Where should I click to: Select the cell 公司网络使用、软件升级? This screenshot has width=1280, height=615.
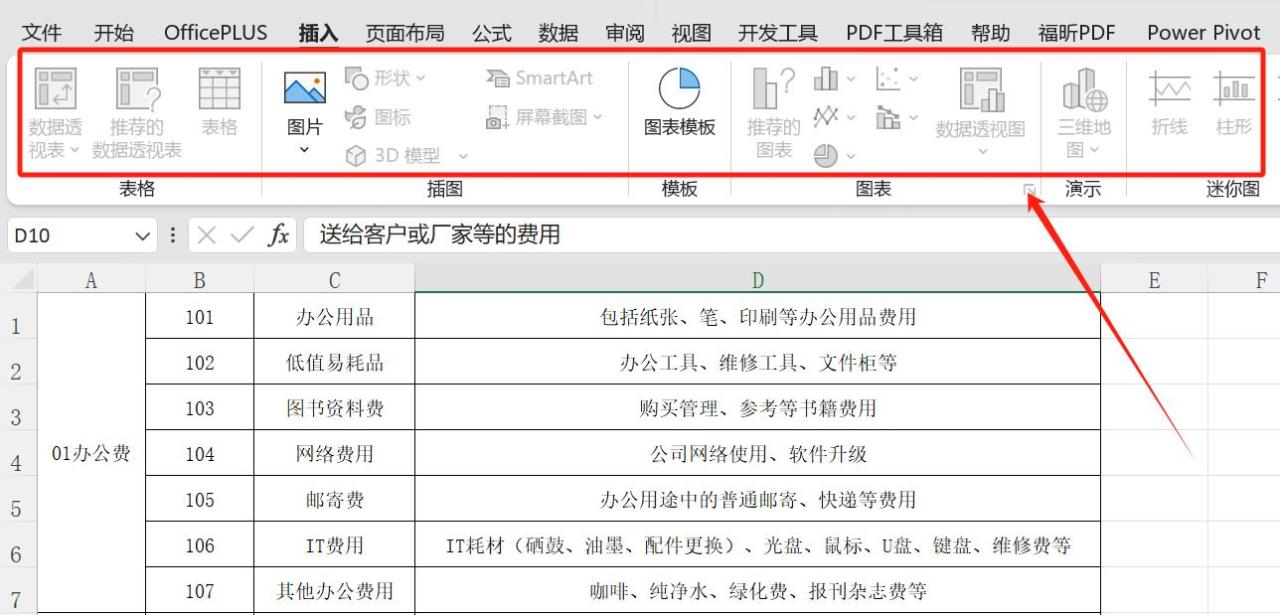pos(758,454)
